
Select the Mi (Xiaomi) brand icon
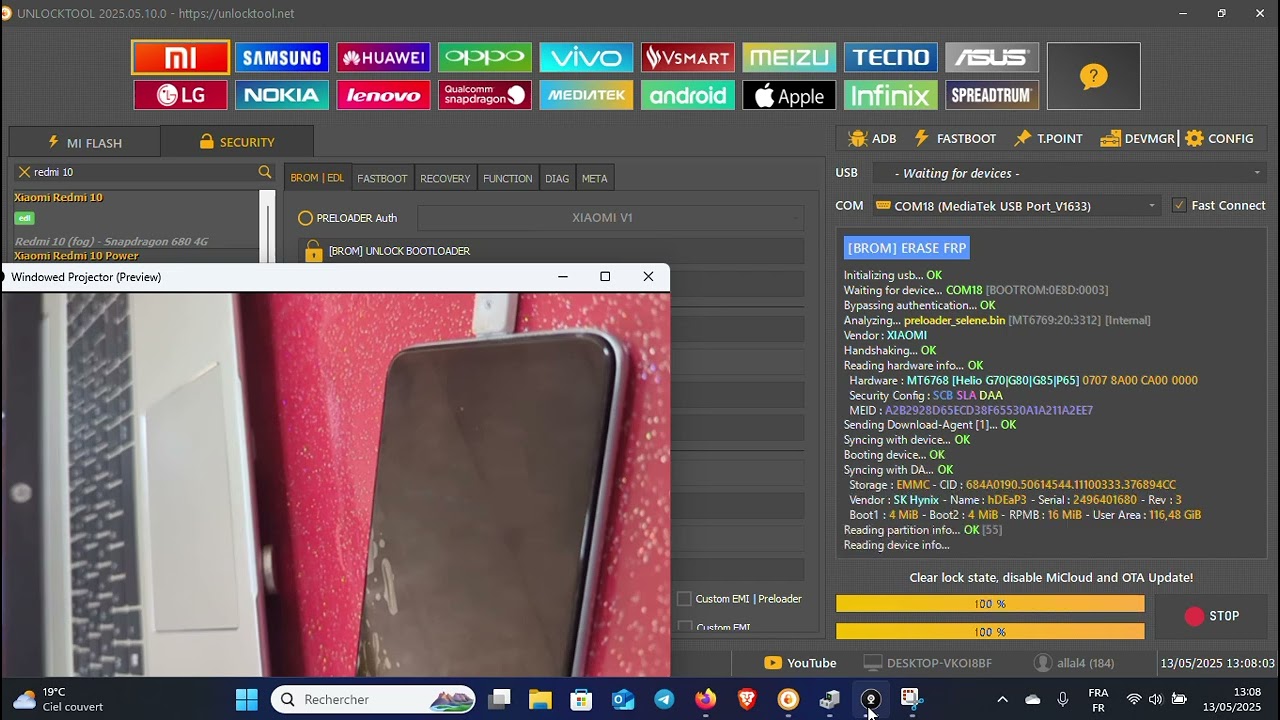click(x=181, y=58)
